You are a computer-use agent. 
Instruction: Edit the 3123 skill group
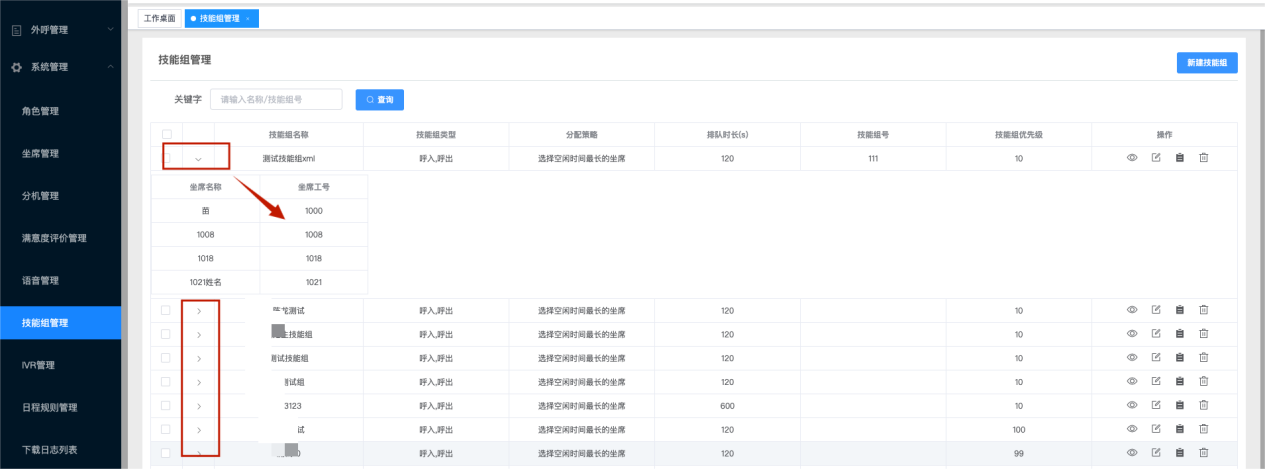(x=1156, y=405)
